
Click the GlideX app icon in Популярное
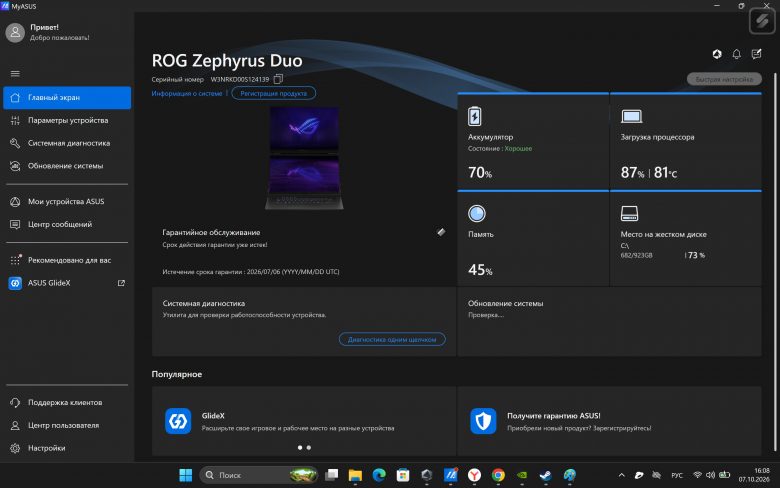(178, 421)
